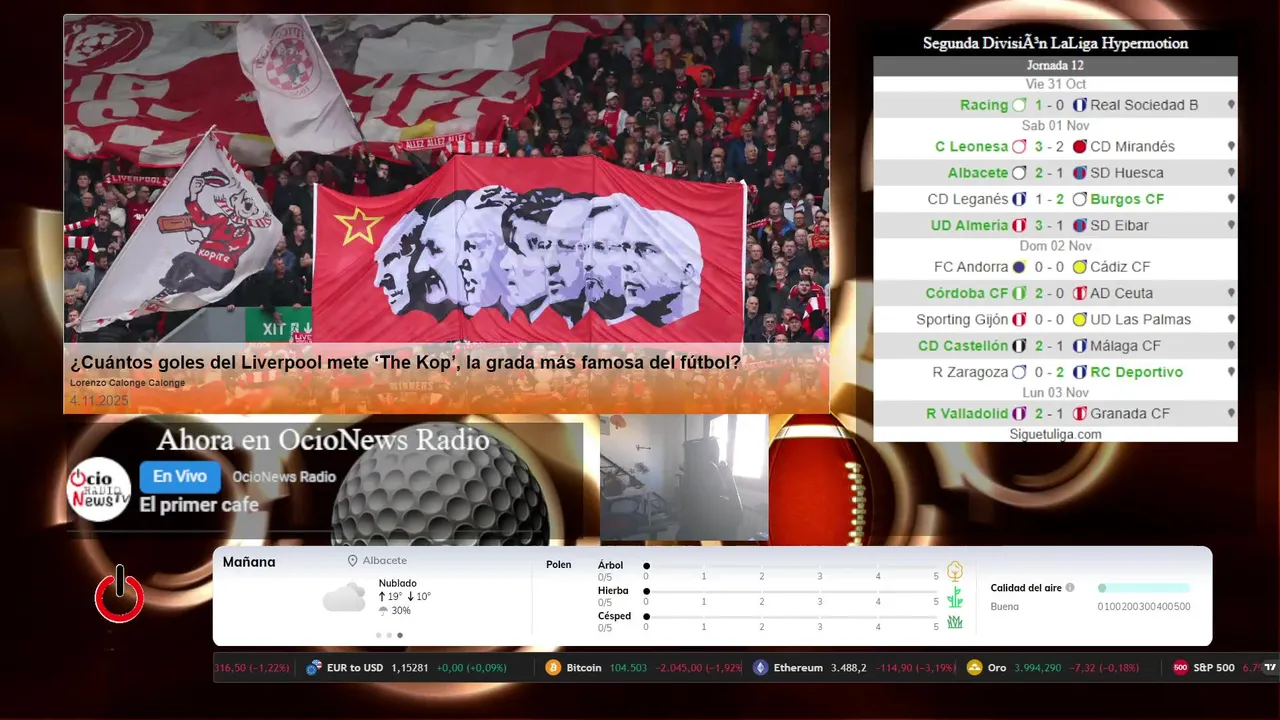Click the UD Las Palmas crest icon
Image resolution: width=1280 pixels, height=720 pixels.
(1080, 320)
